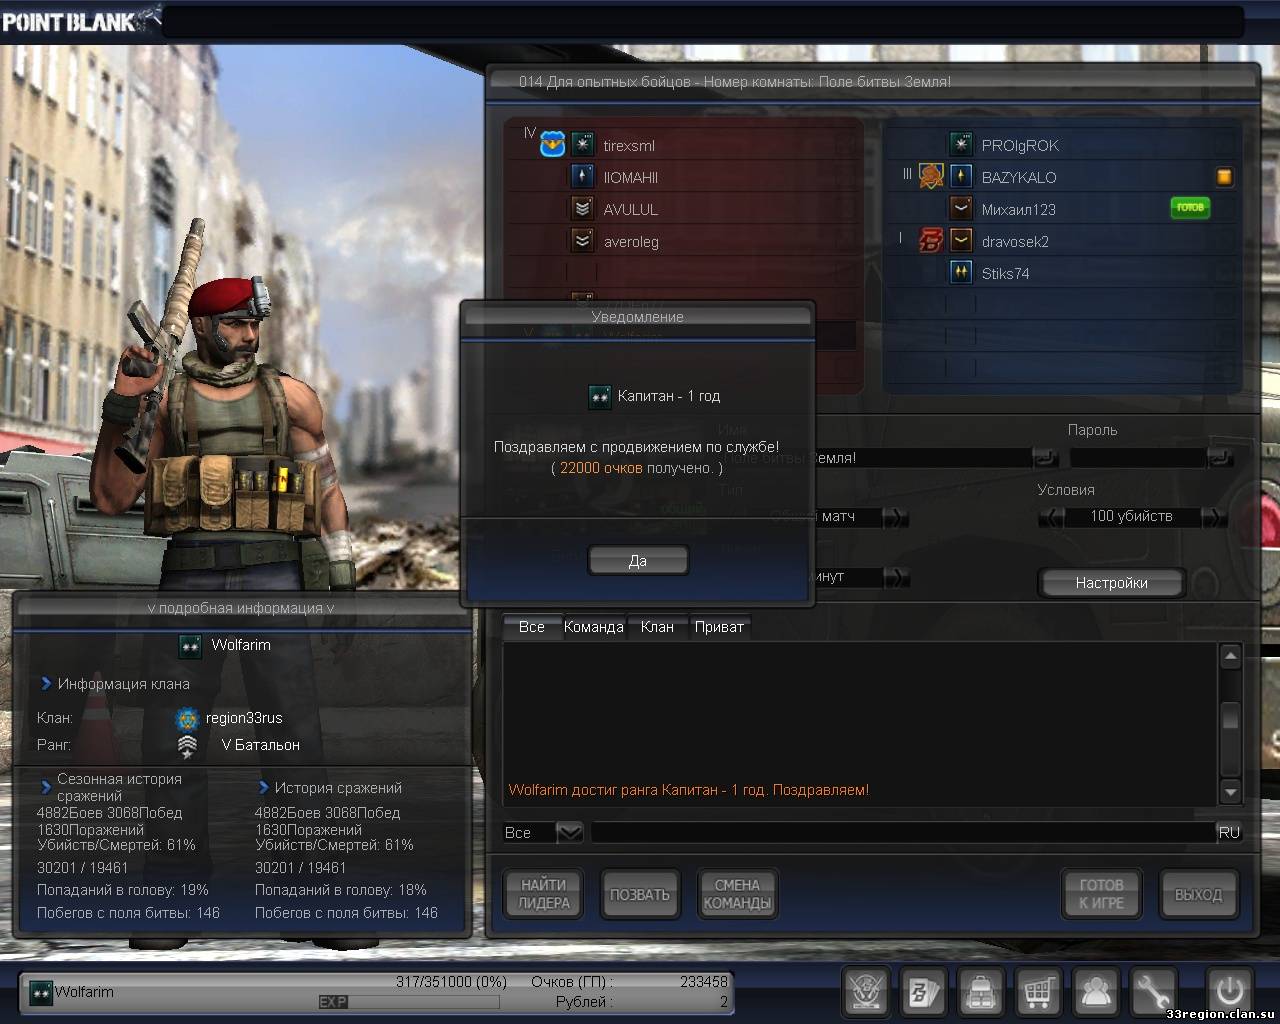Image resolution: width=1280 pixels, height=1024 pixels.
Task: Click the Капитан rank icon in notification
Action: (600, 397)
